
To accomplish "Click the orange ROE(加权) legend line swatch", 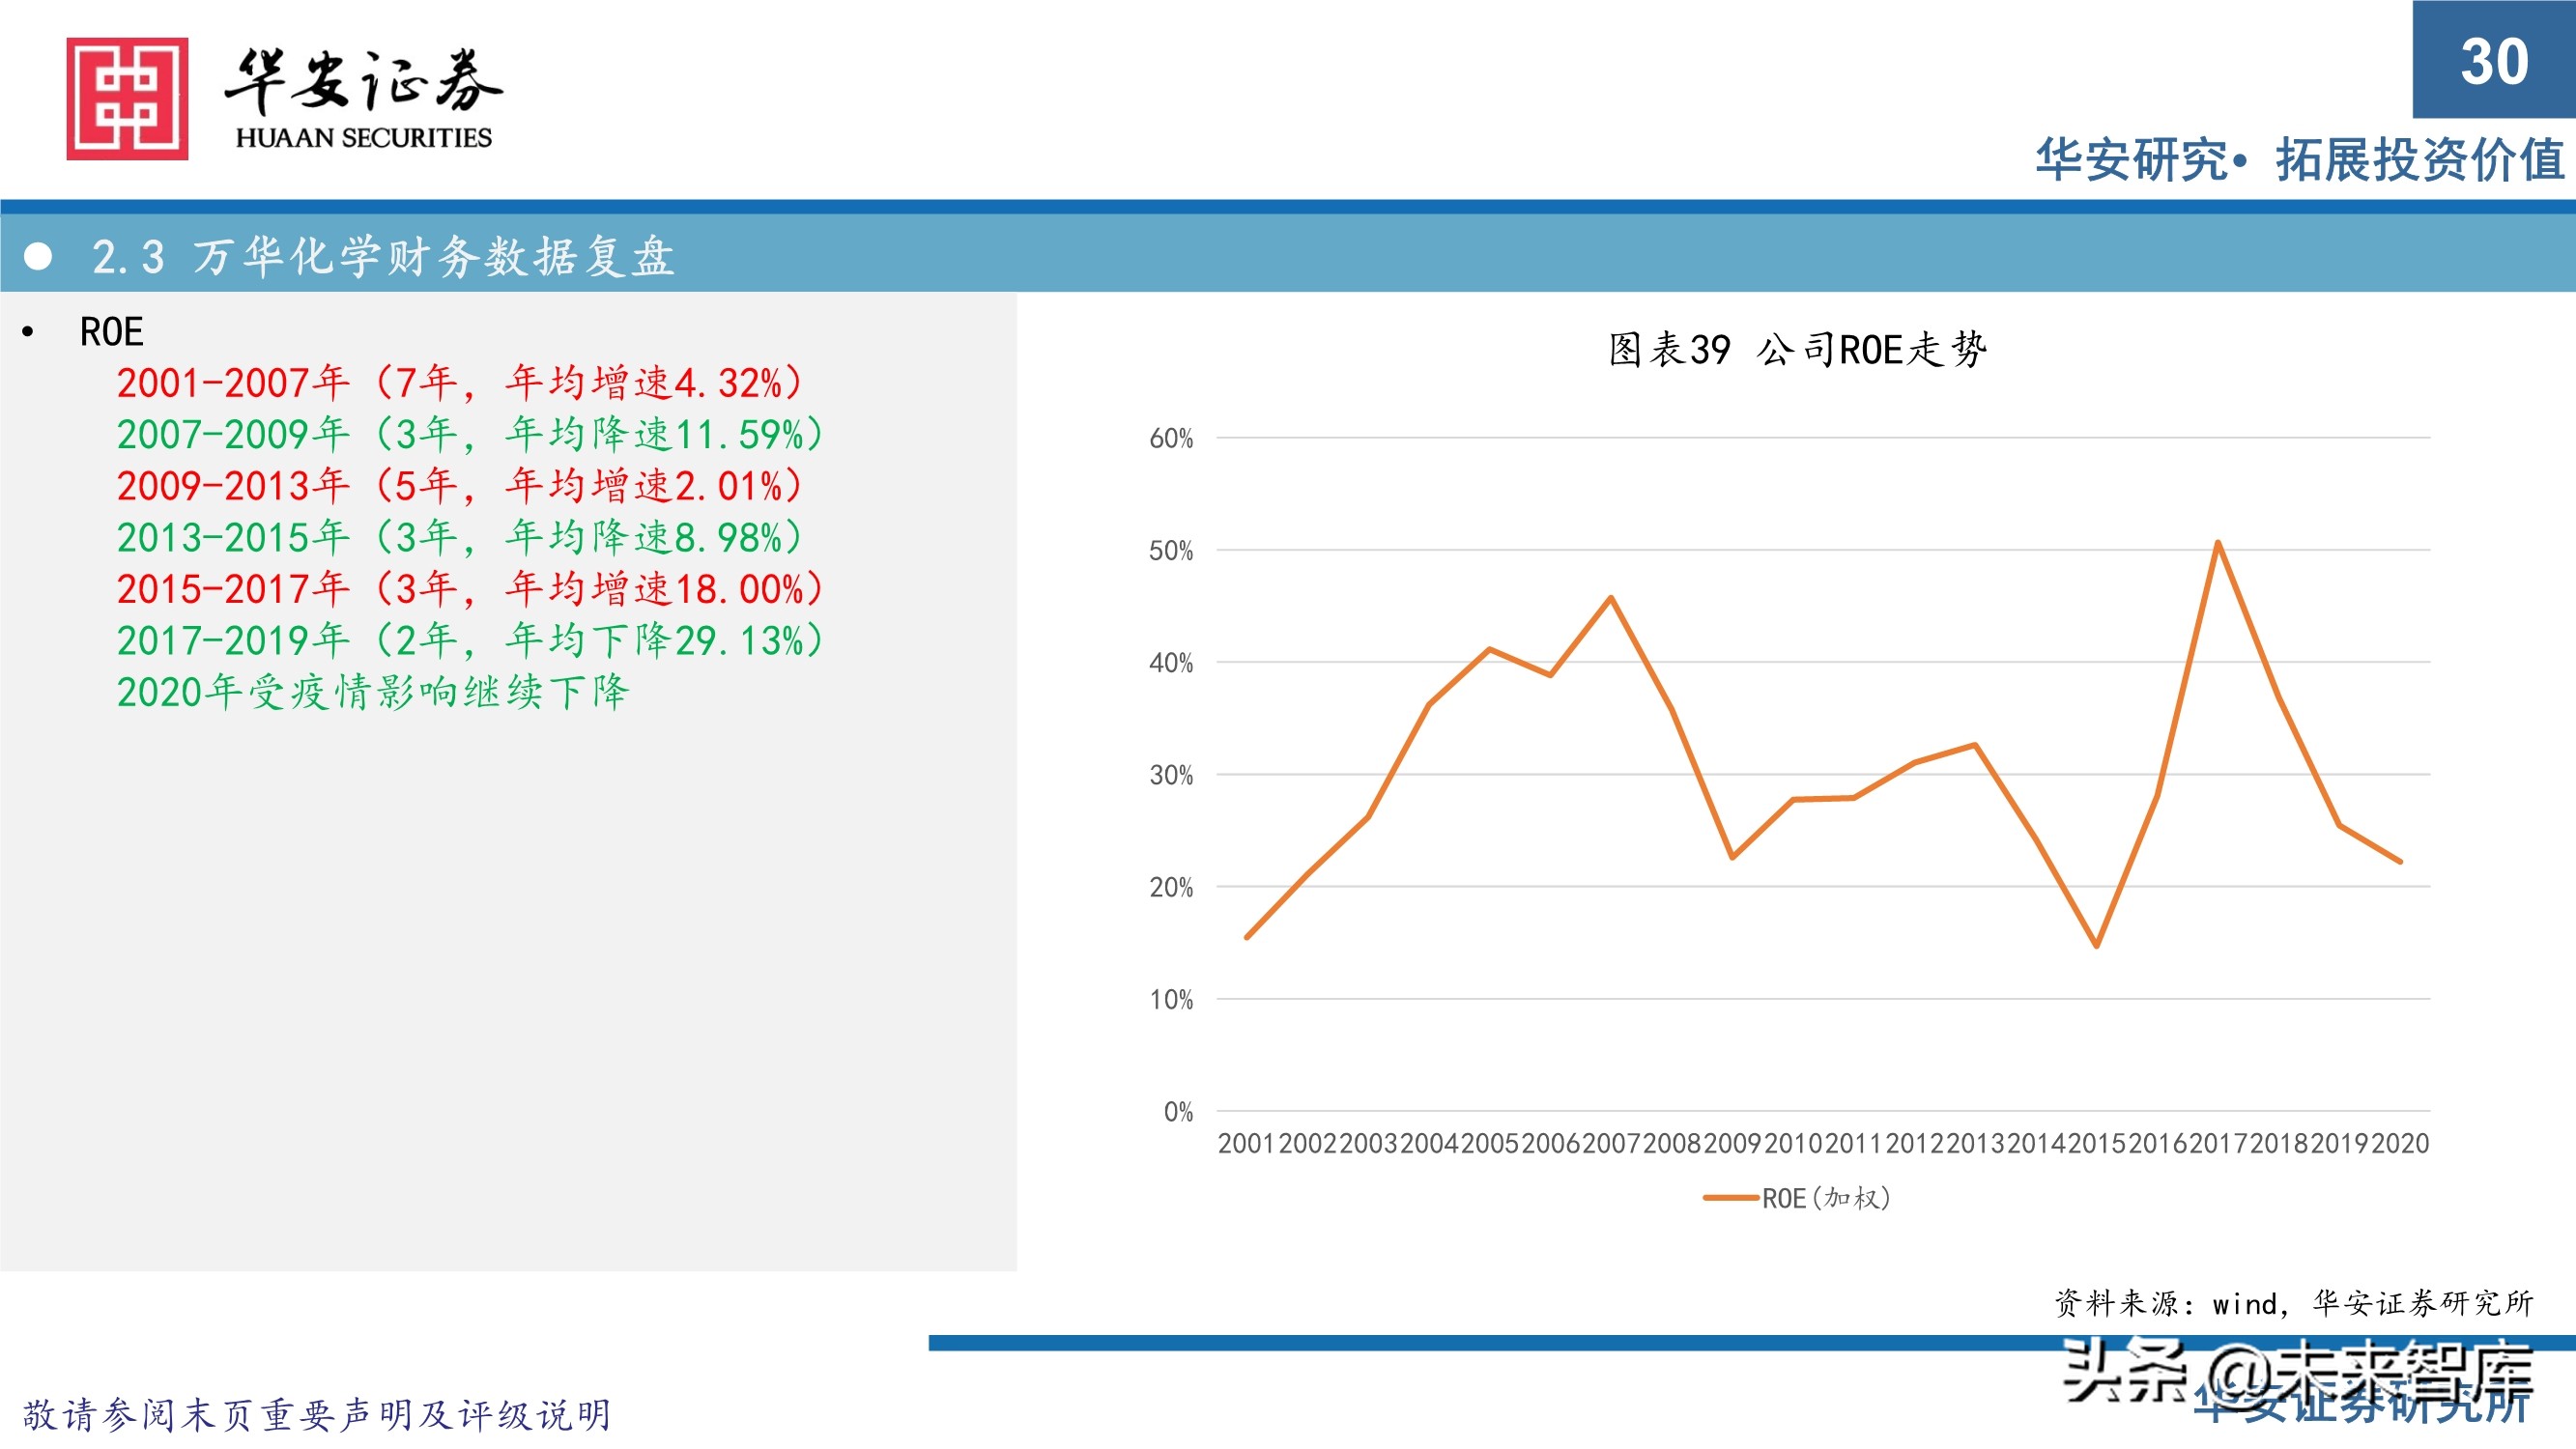I will (1730, 1198).
